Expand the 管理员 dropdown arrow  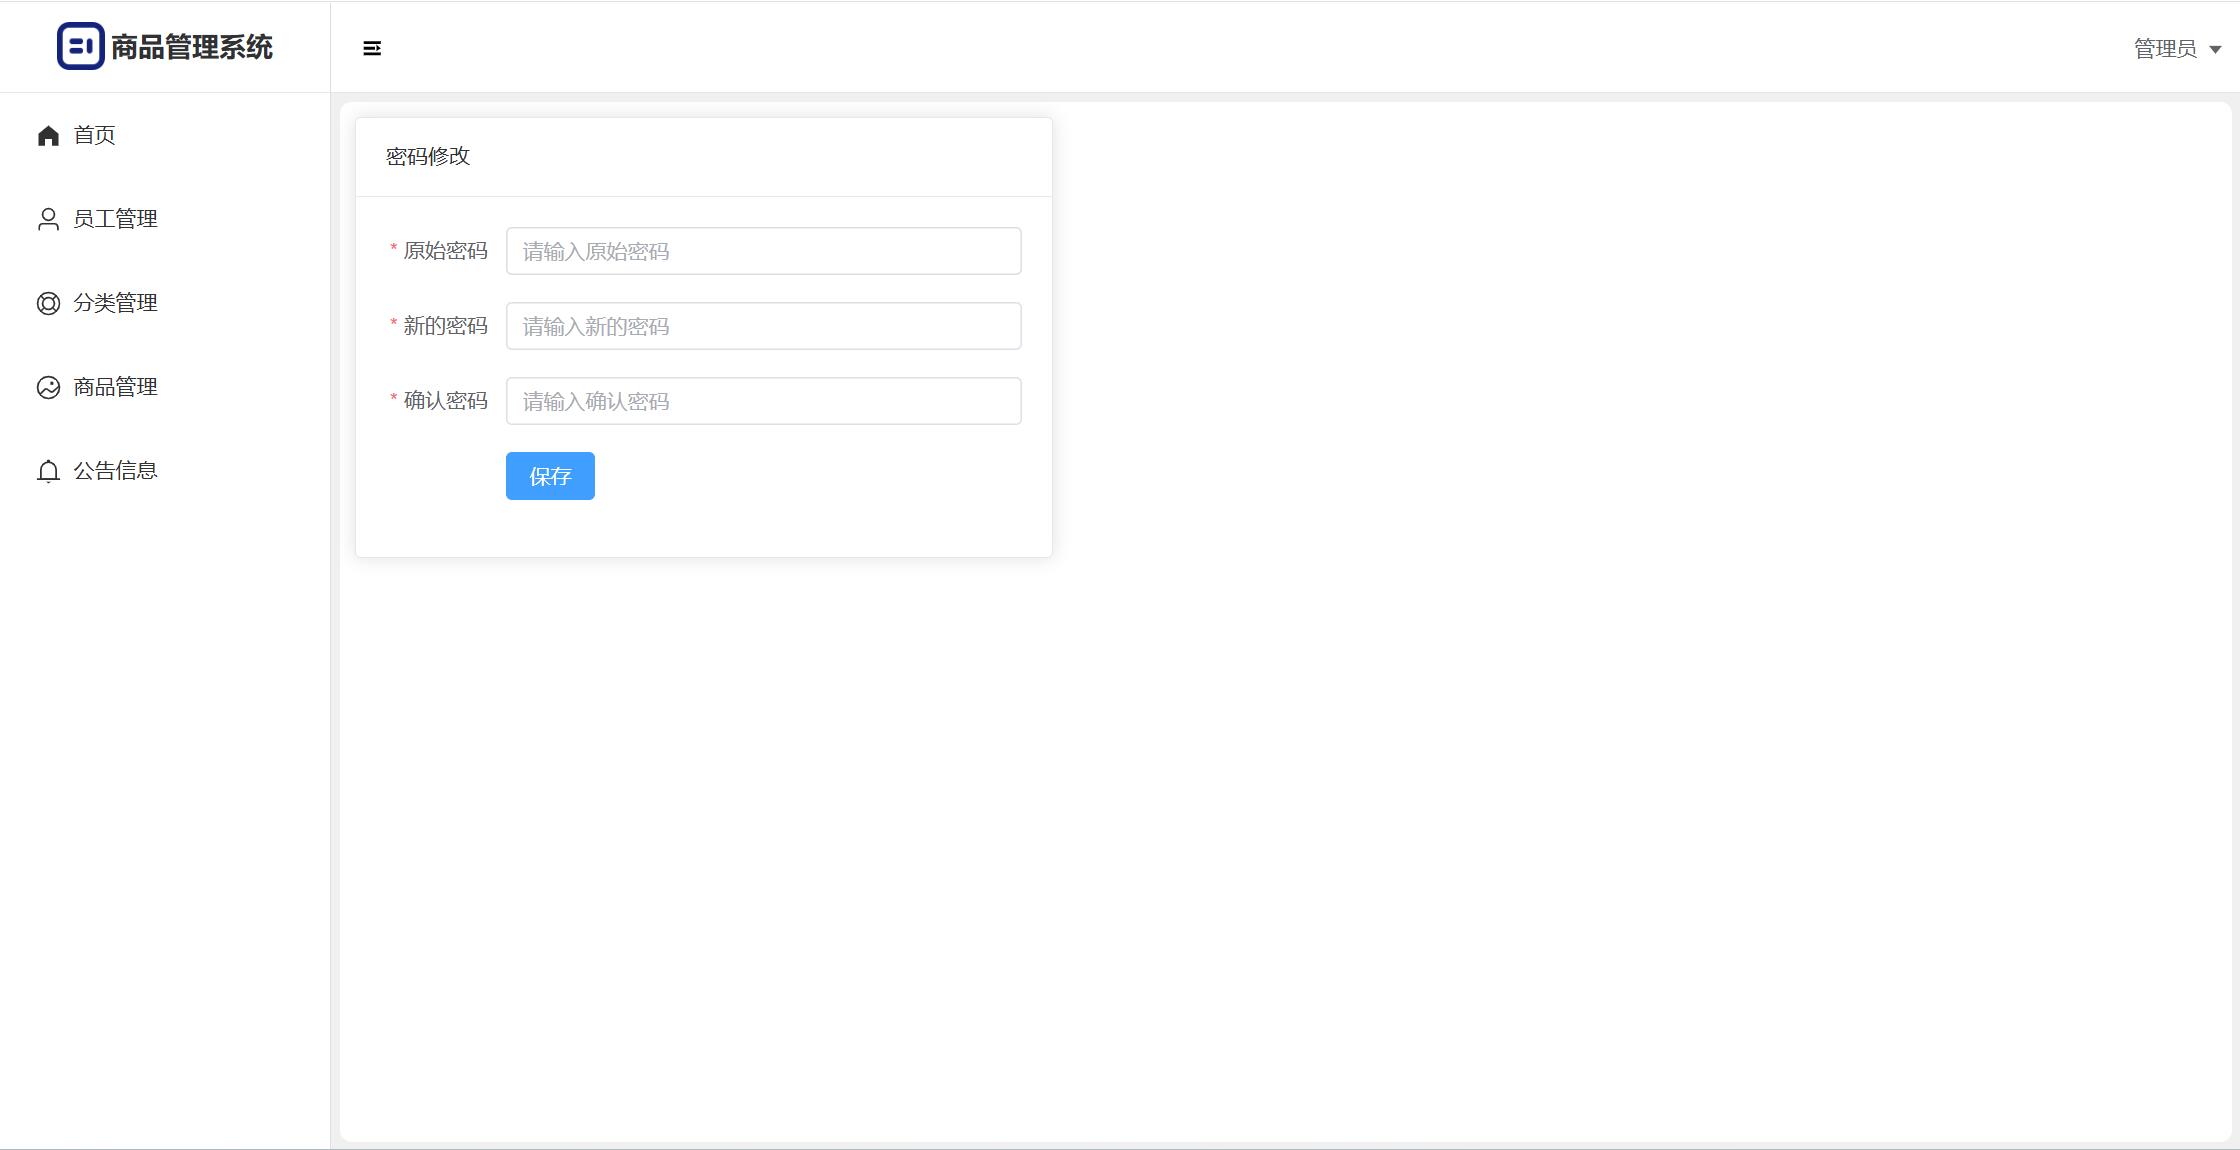pos(2215,49)
